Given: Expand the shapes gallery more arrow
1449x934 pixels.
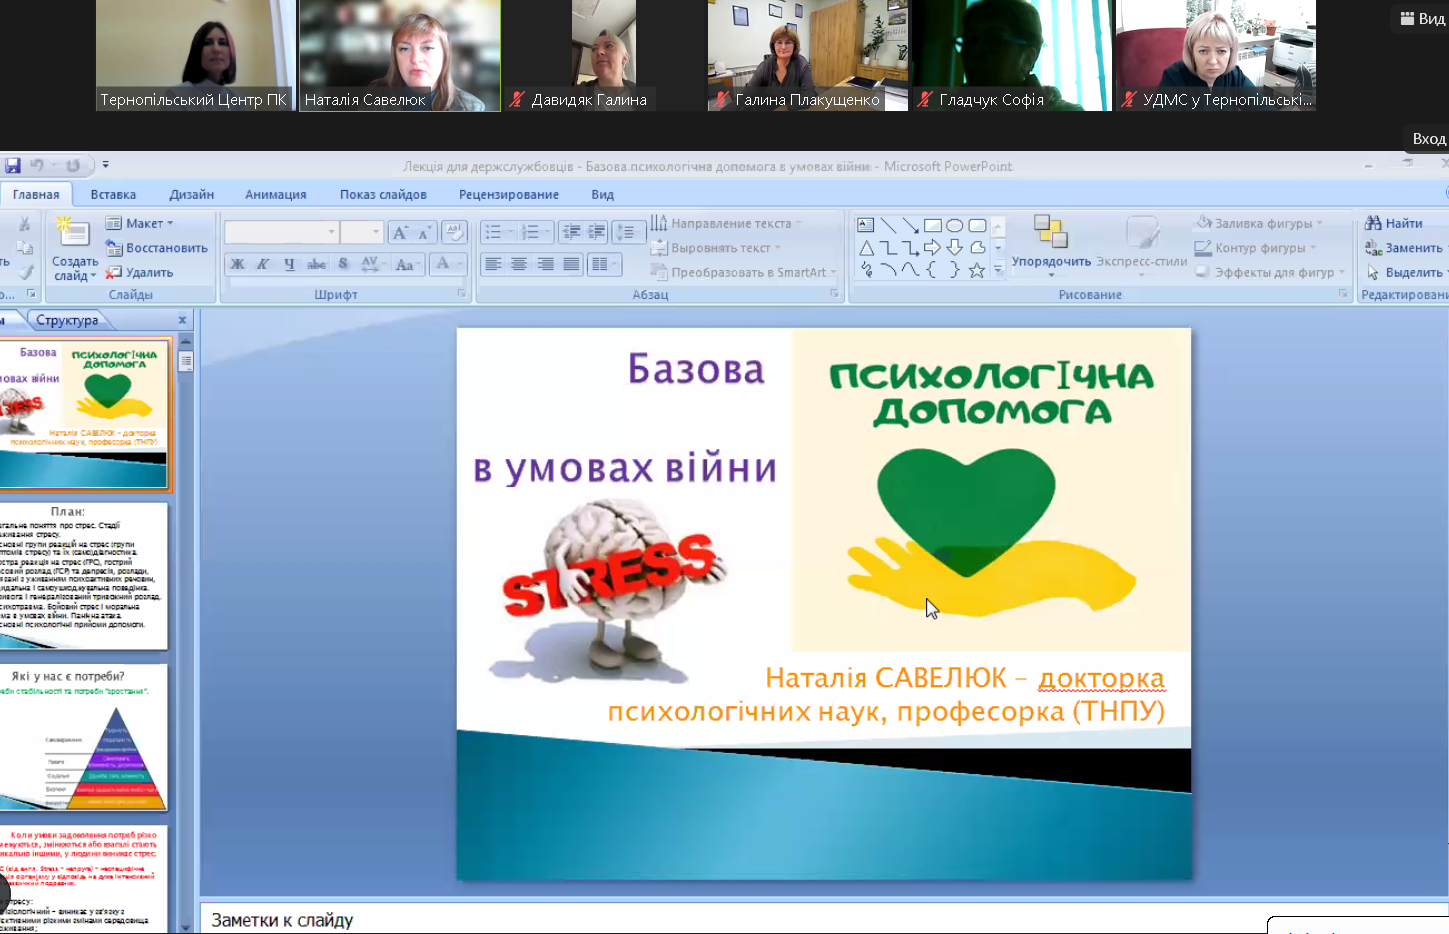Looking at the screenshot, I should coord(998,270).
